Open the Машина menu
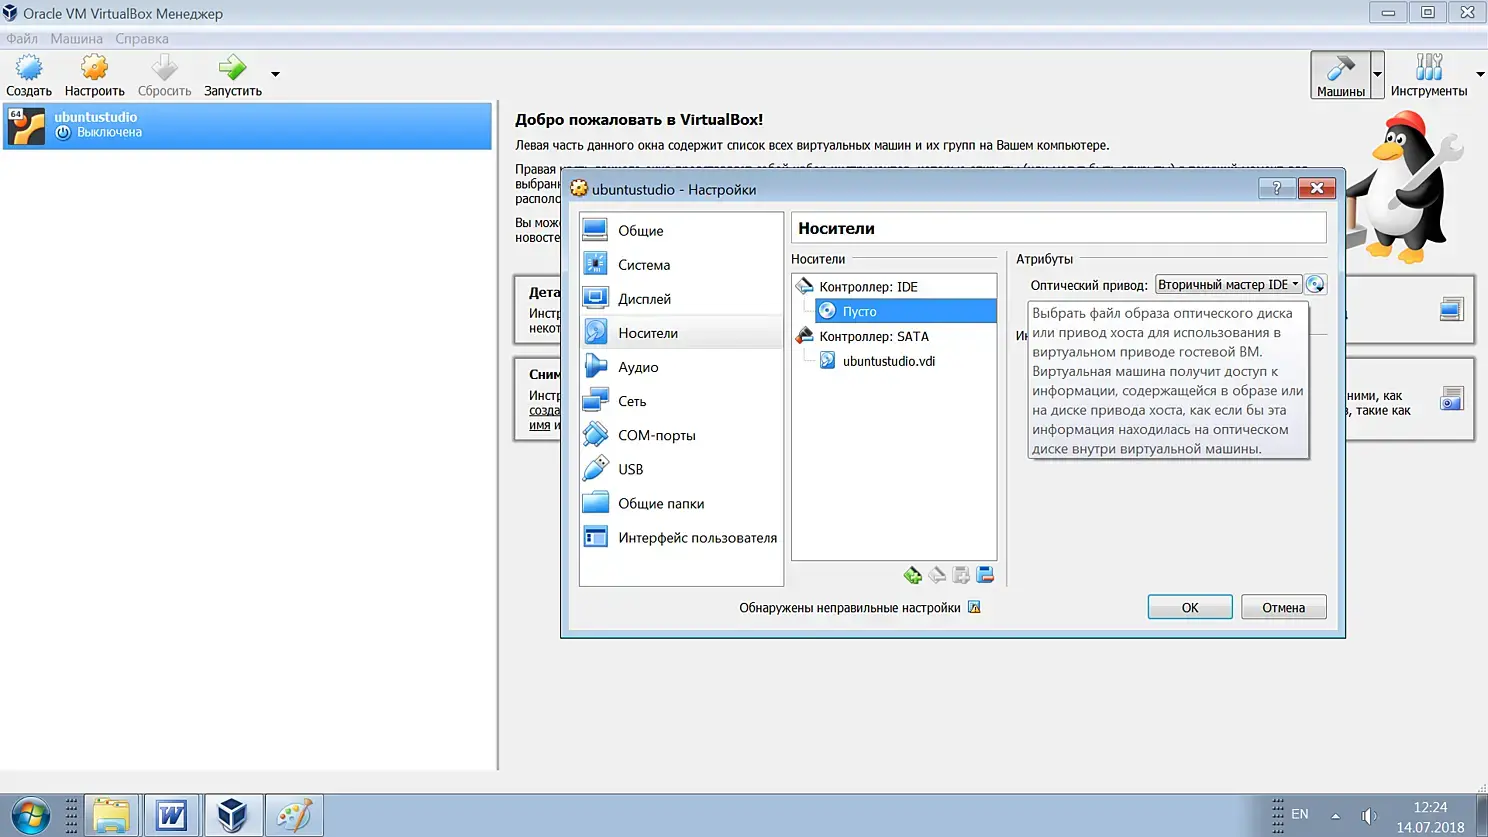 pyautogui.click(x=77, y=39)
